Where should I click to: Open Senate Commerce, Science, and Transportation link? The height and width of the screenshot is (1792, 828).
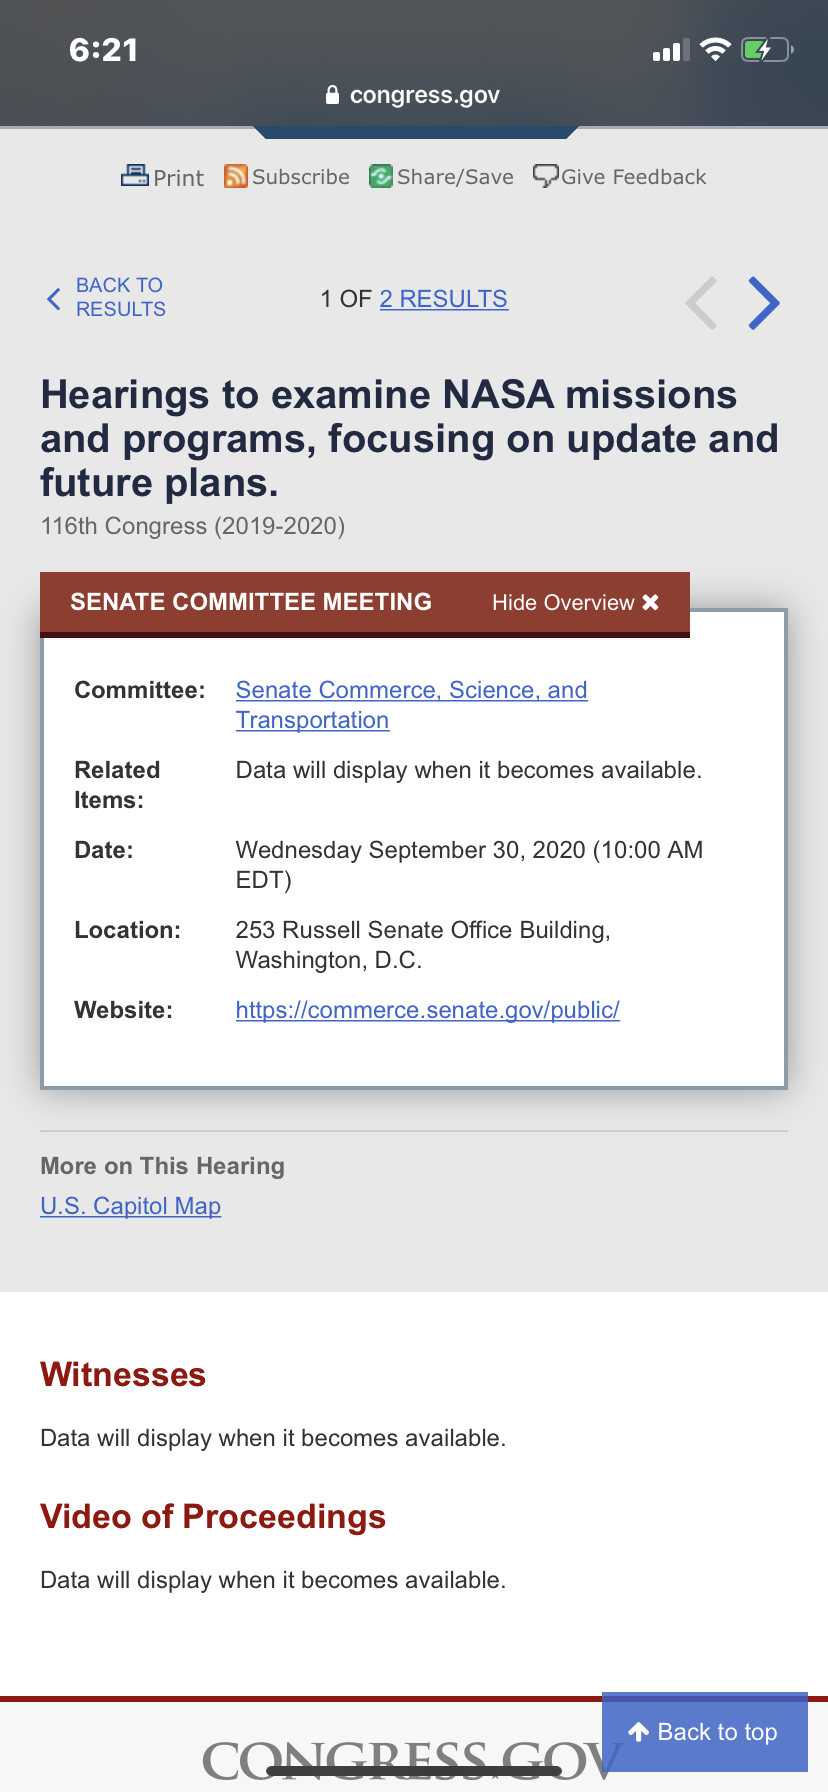coord(411,705)
